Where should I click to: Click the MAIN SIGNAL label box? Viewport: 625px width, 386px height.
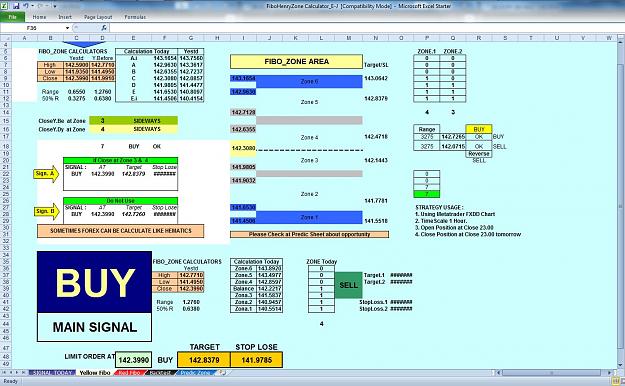tap(94, 327)
